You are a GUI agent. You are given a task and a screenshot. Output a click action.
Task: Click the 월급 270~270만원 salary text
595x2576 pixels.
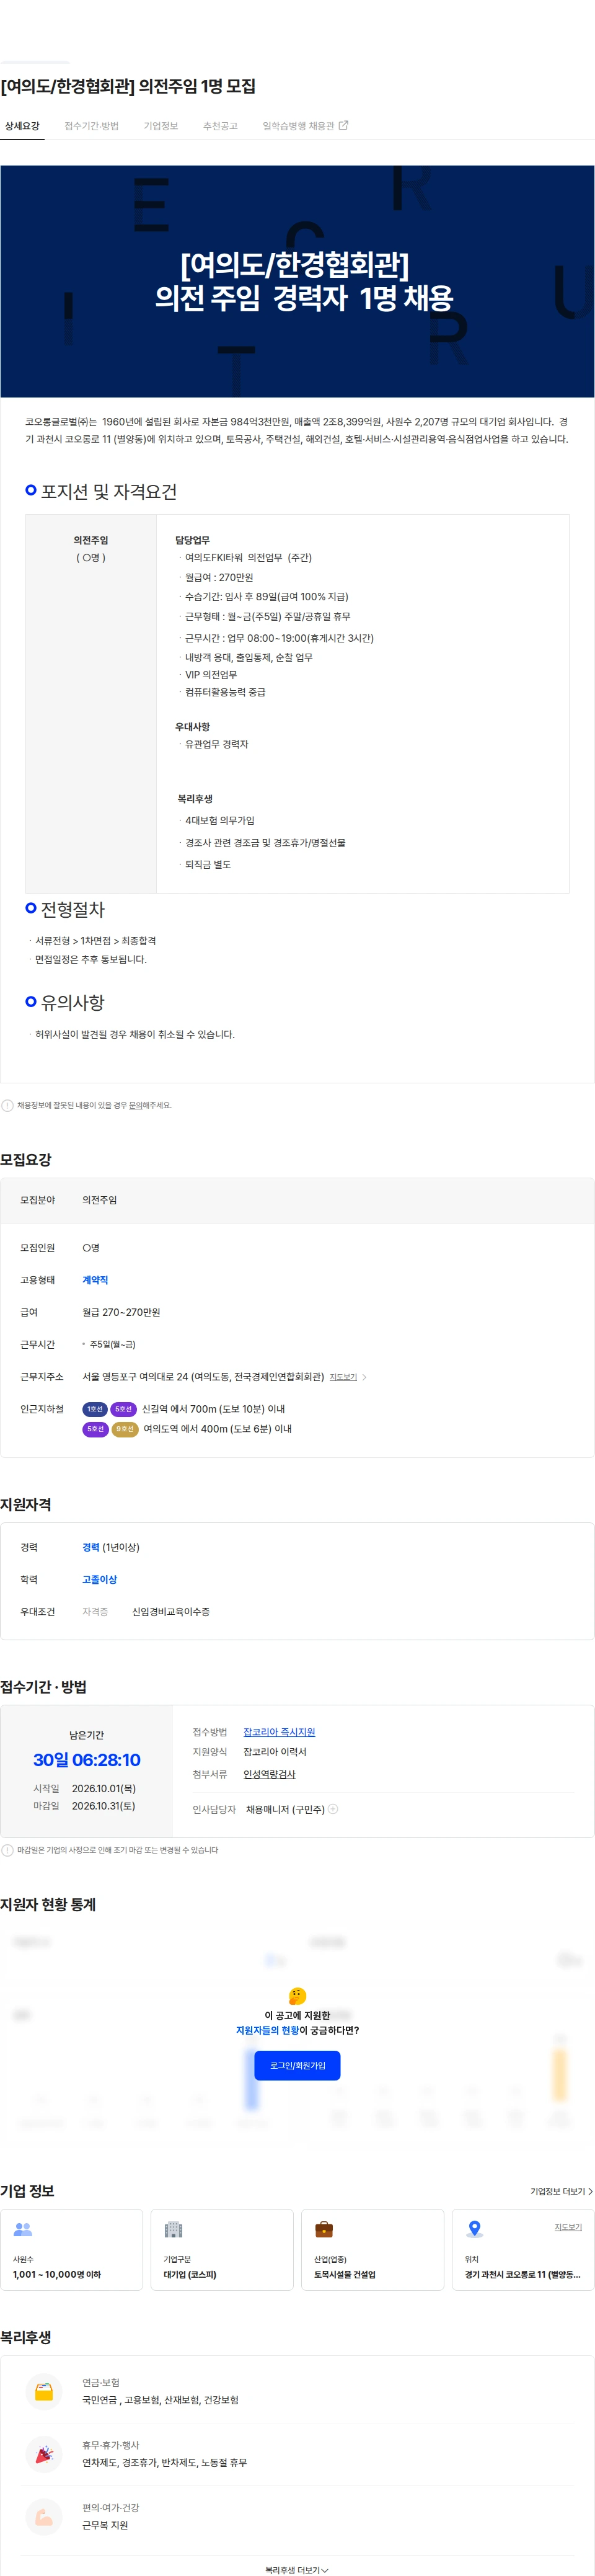(x=121, y=1312)
